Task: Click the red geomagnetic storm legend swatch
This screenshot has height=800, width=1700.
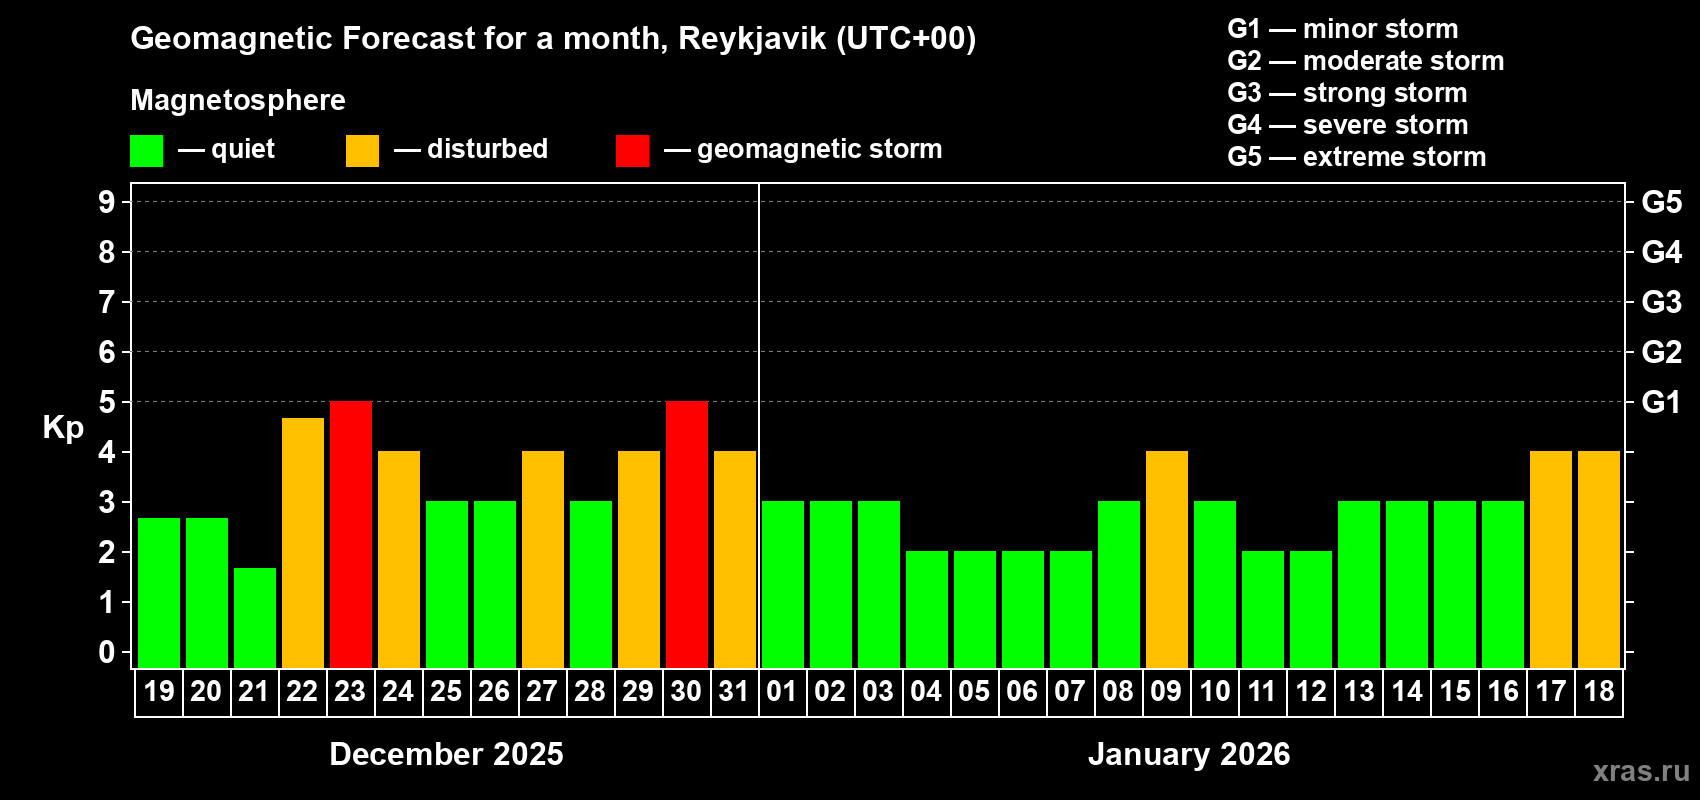Action: pyautogui.click(x=632, y=151)
